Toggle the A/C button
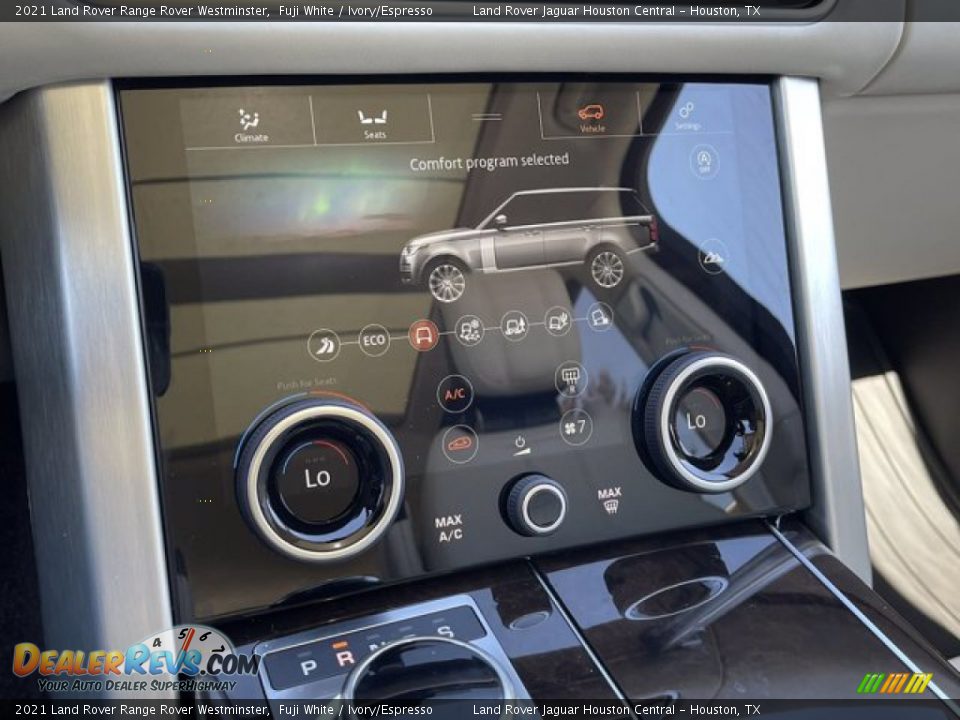This screenshot has height=720, width=960. 455,394
